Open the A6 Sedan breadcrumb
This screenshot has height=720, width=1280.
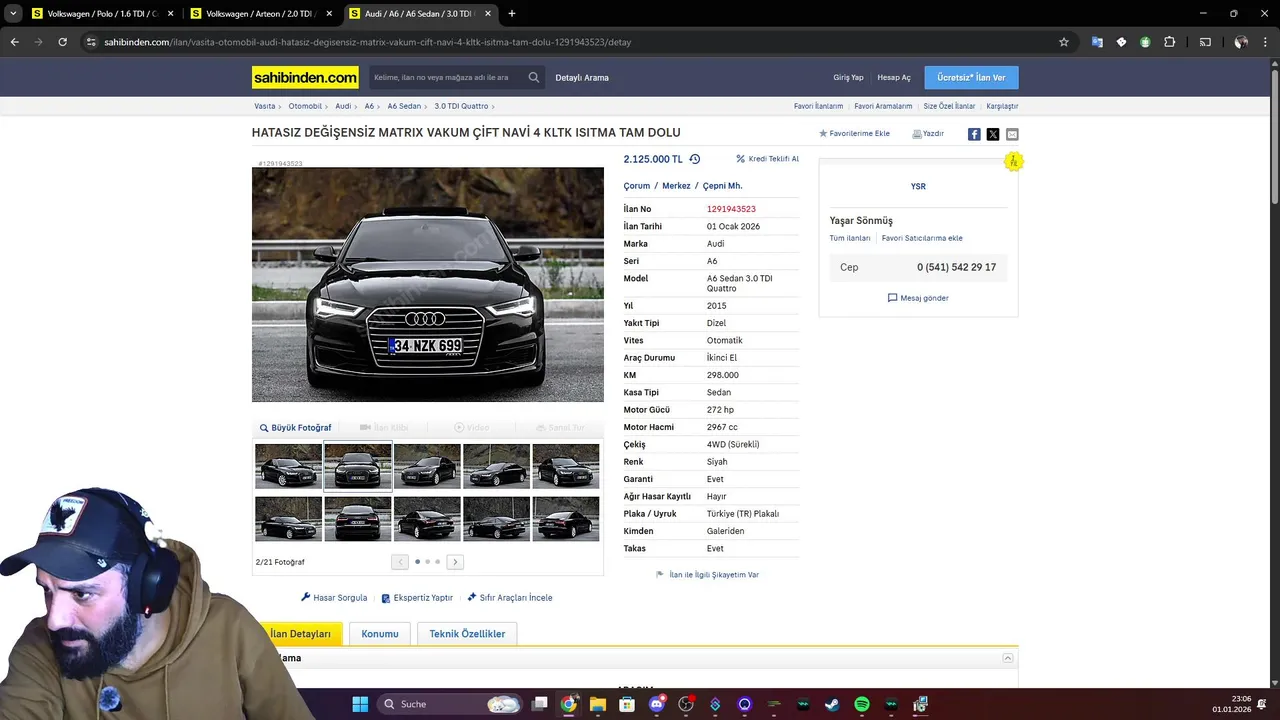point(404,106)
